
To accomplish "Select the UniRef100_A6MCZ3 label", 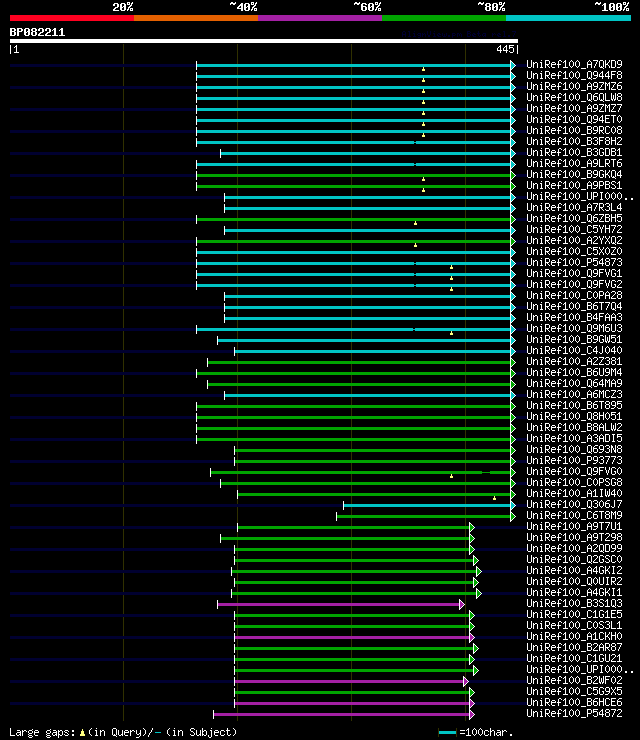I will pyautogui.click(x=574, y=395).
